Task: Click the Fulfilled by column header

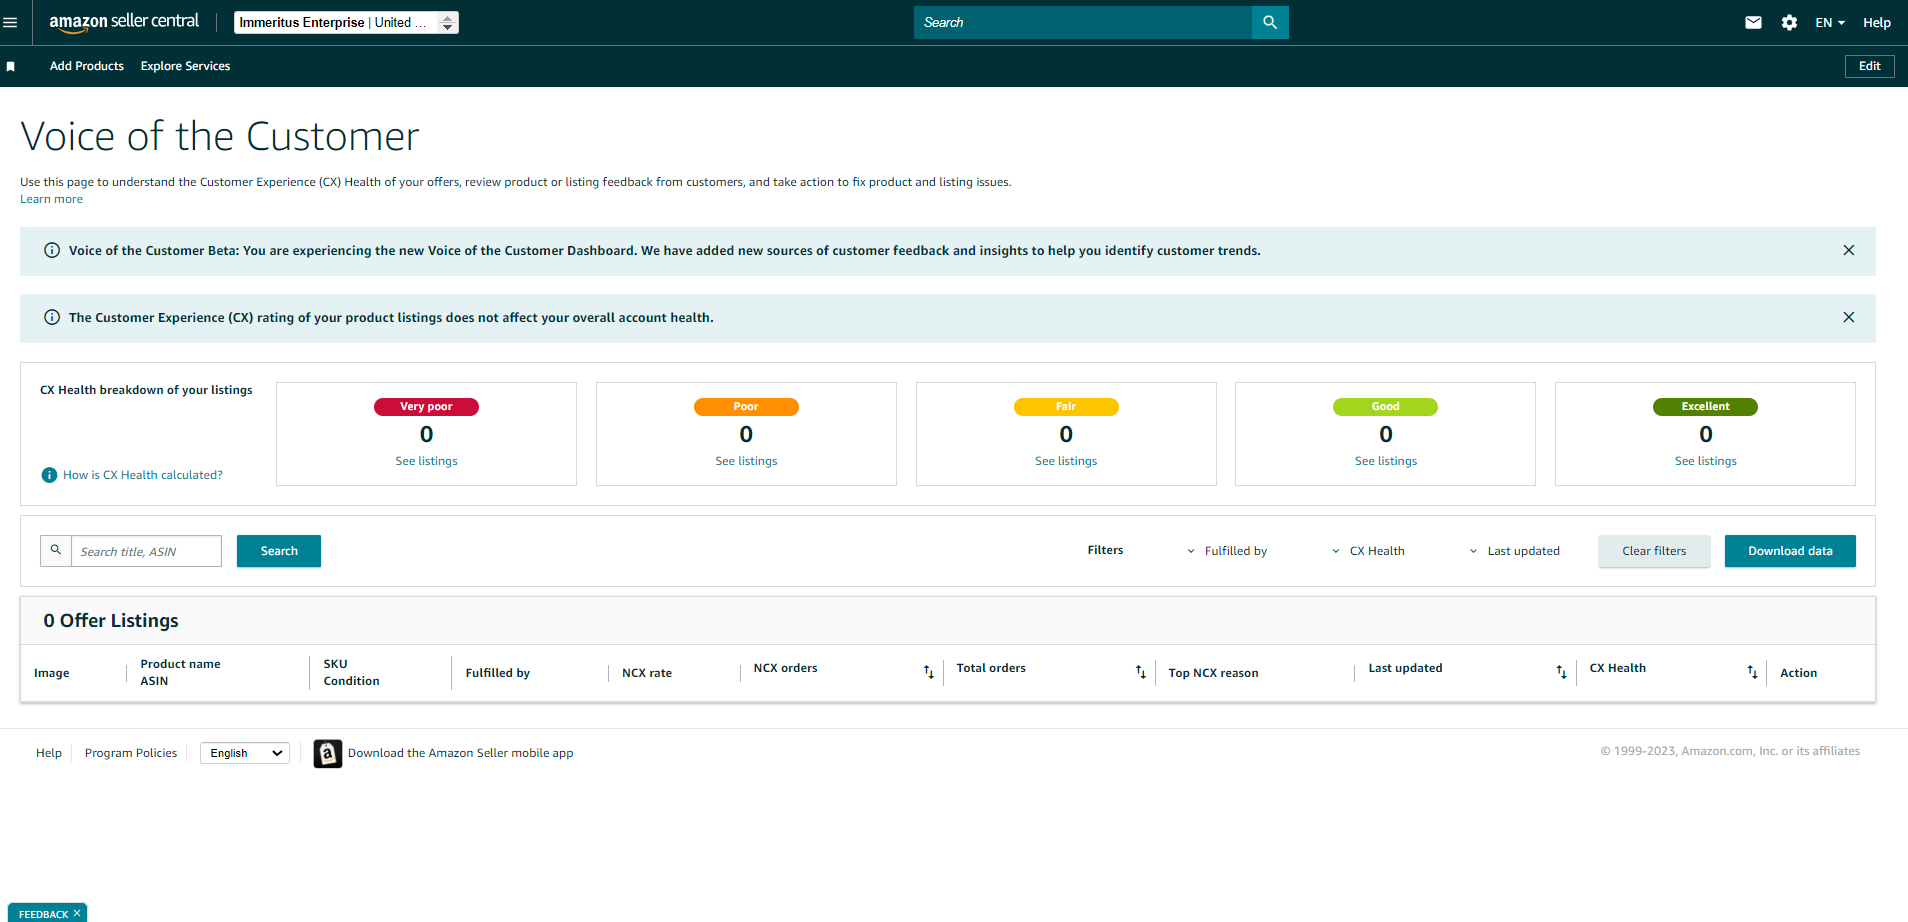Action: coord(498,673)
